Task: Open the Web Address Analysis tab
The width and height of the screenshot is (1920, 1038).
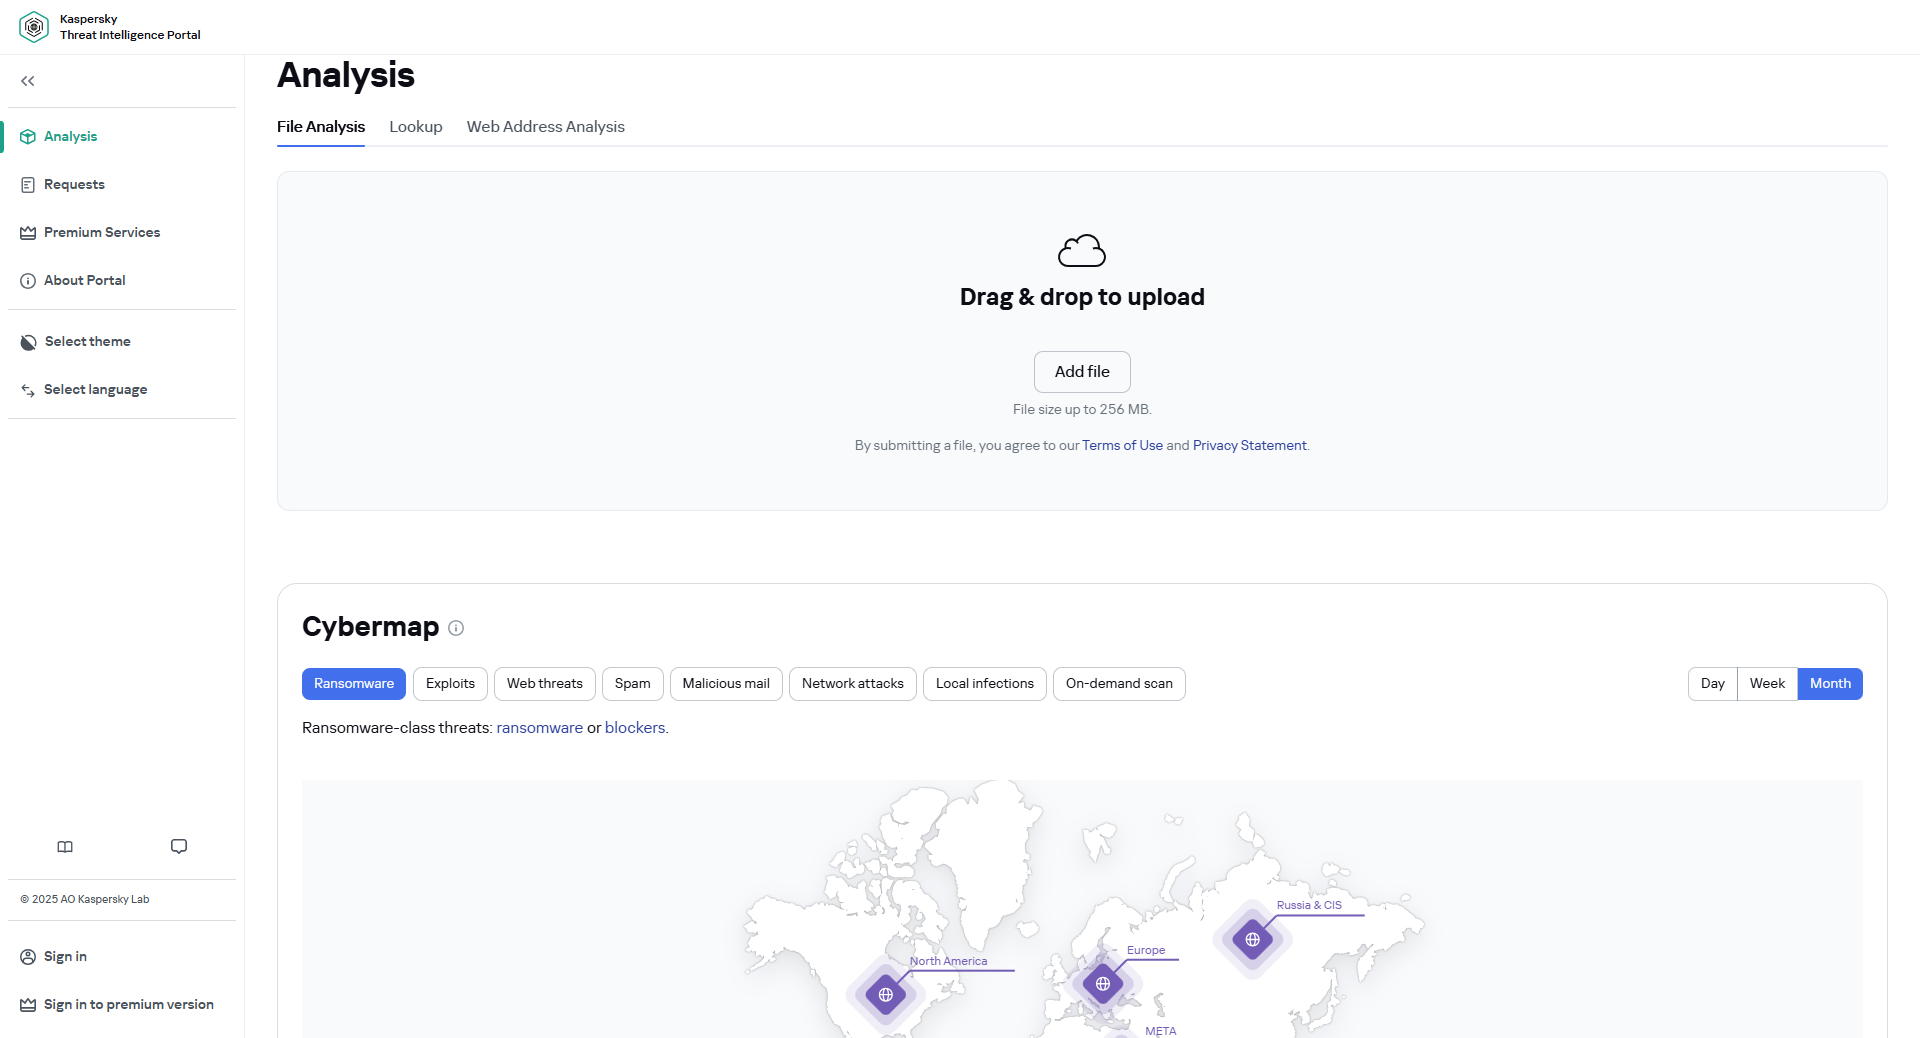Action: click(545, 127)
